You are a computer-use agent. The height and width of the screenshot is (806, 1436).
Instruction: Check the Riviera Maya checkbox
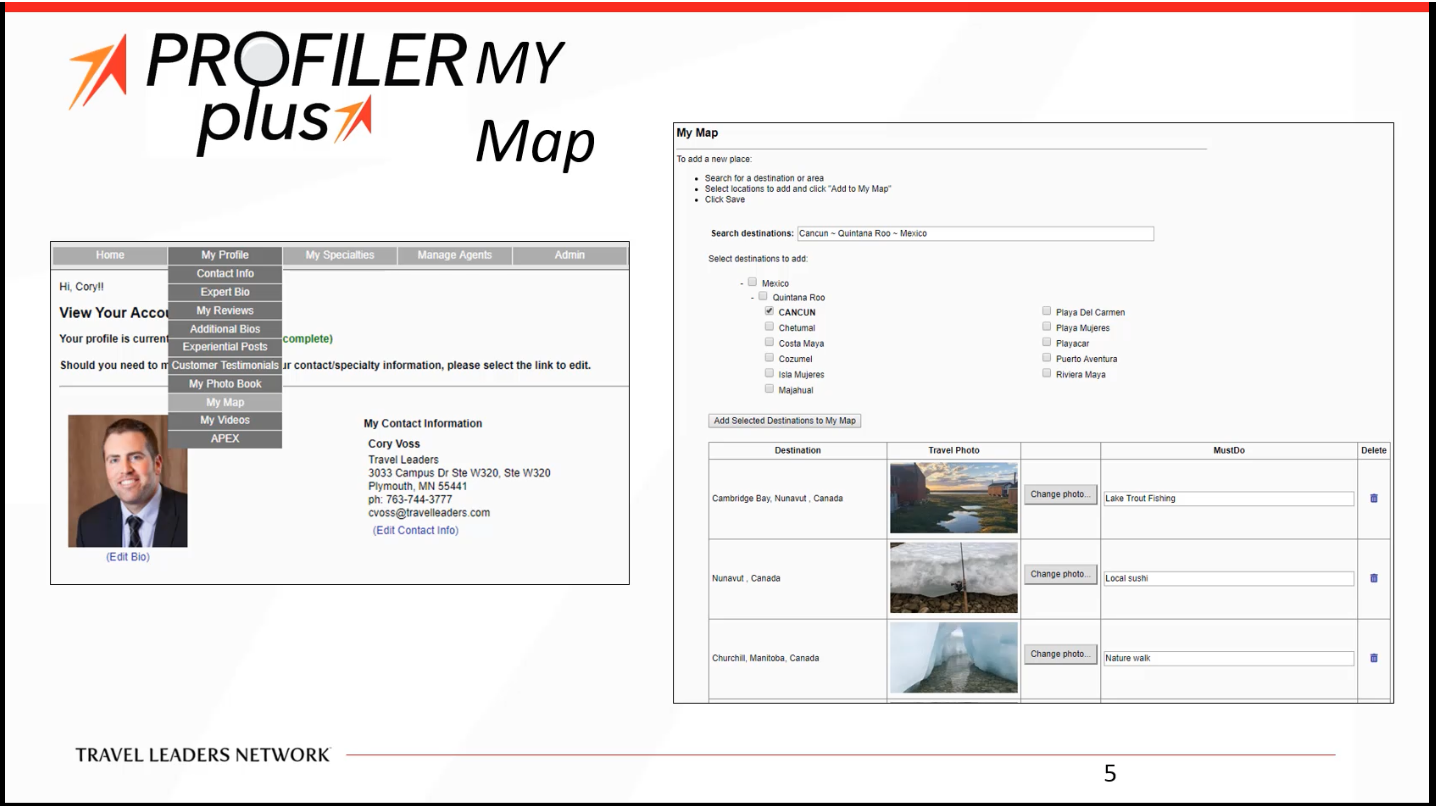[1046, 373]
